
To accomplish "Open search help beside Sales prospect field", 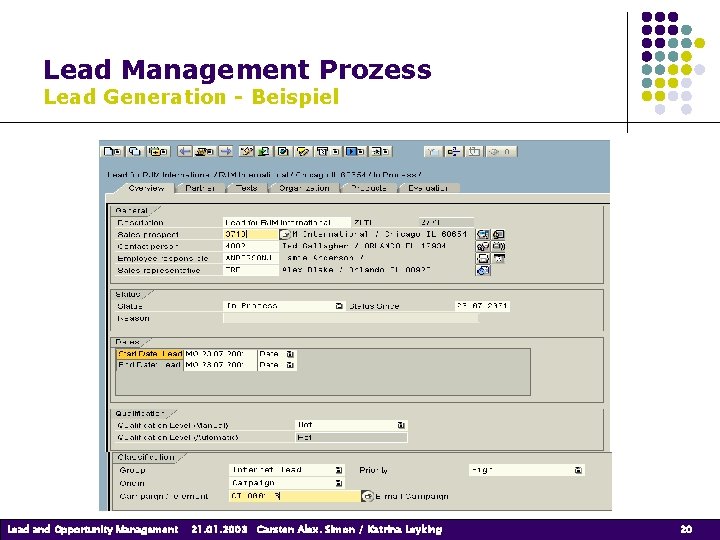I will point(285,235).
